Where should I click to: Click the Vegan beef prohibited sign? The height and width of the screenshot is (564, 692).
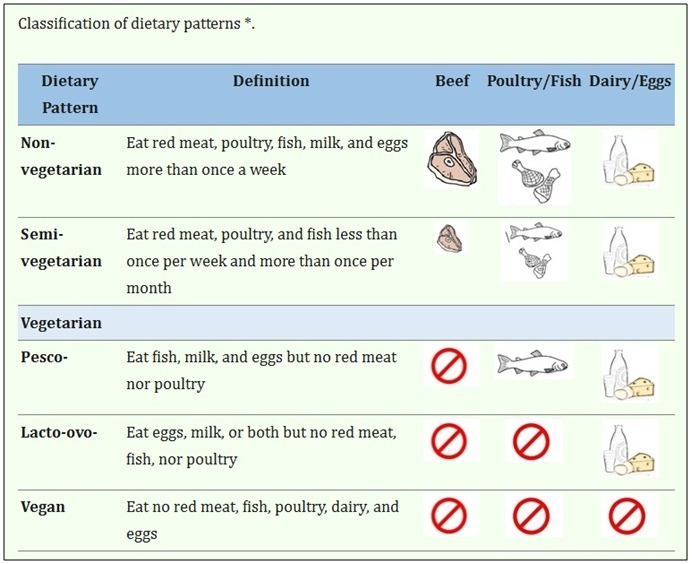tap(449, 516)
